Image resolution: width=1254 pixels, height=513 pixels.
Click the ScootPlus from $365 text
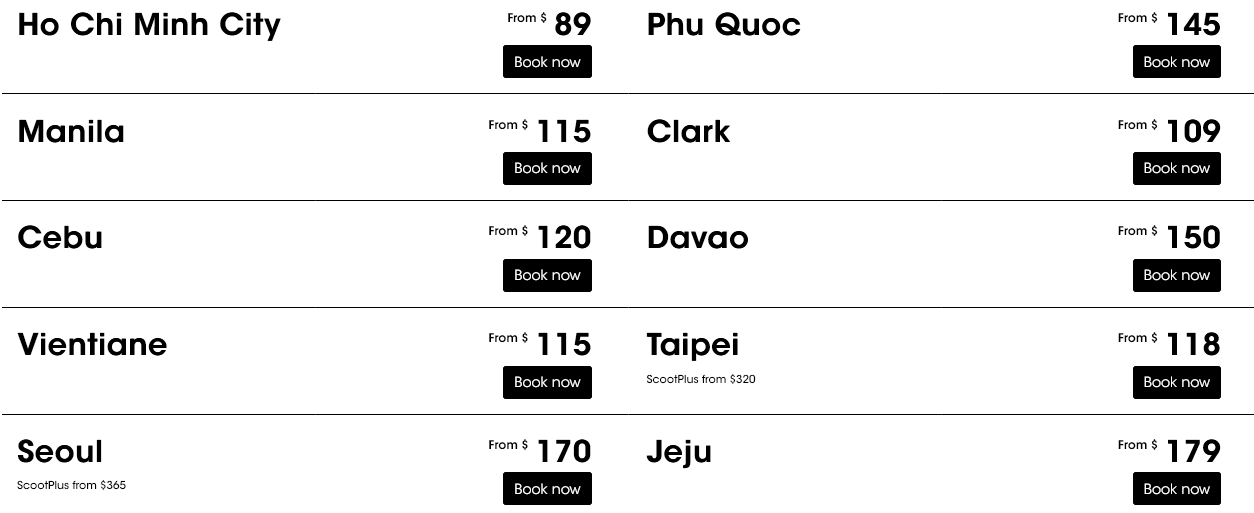coord(71,486)
